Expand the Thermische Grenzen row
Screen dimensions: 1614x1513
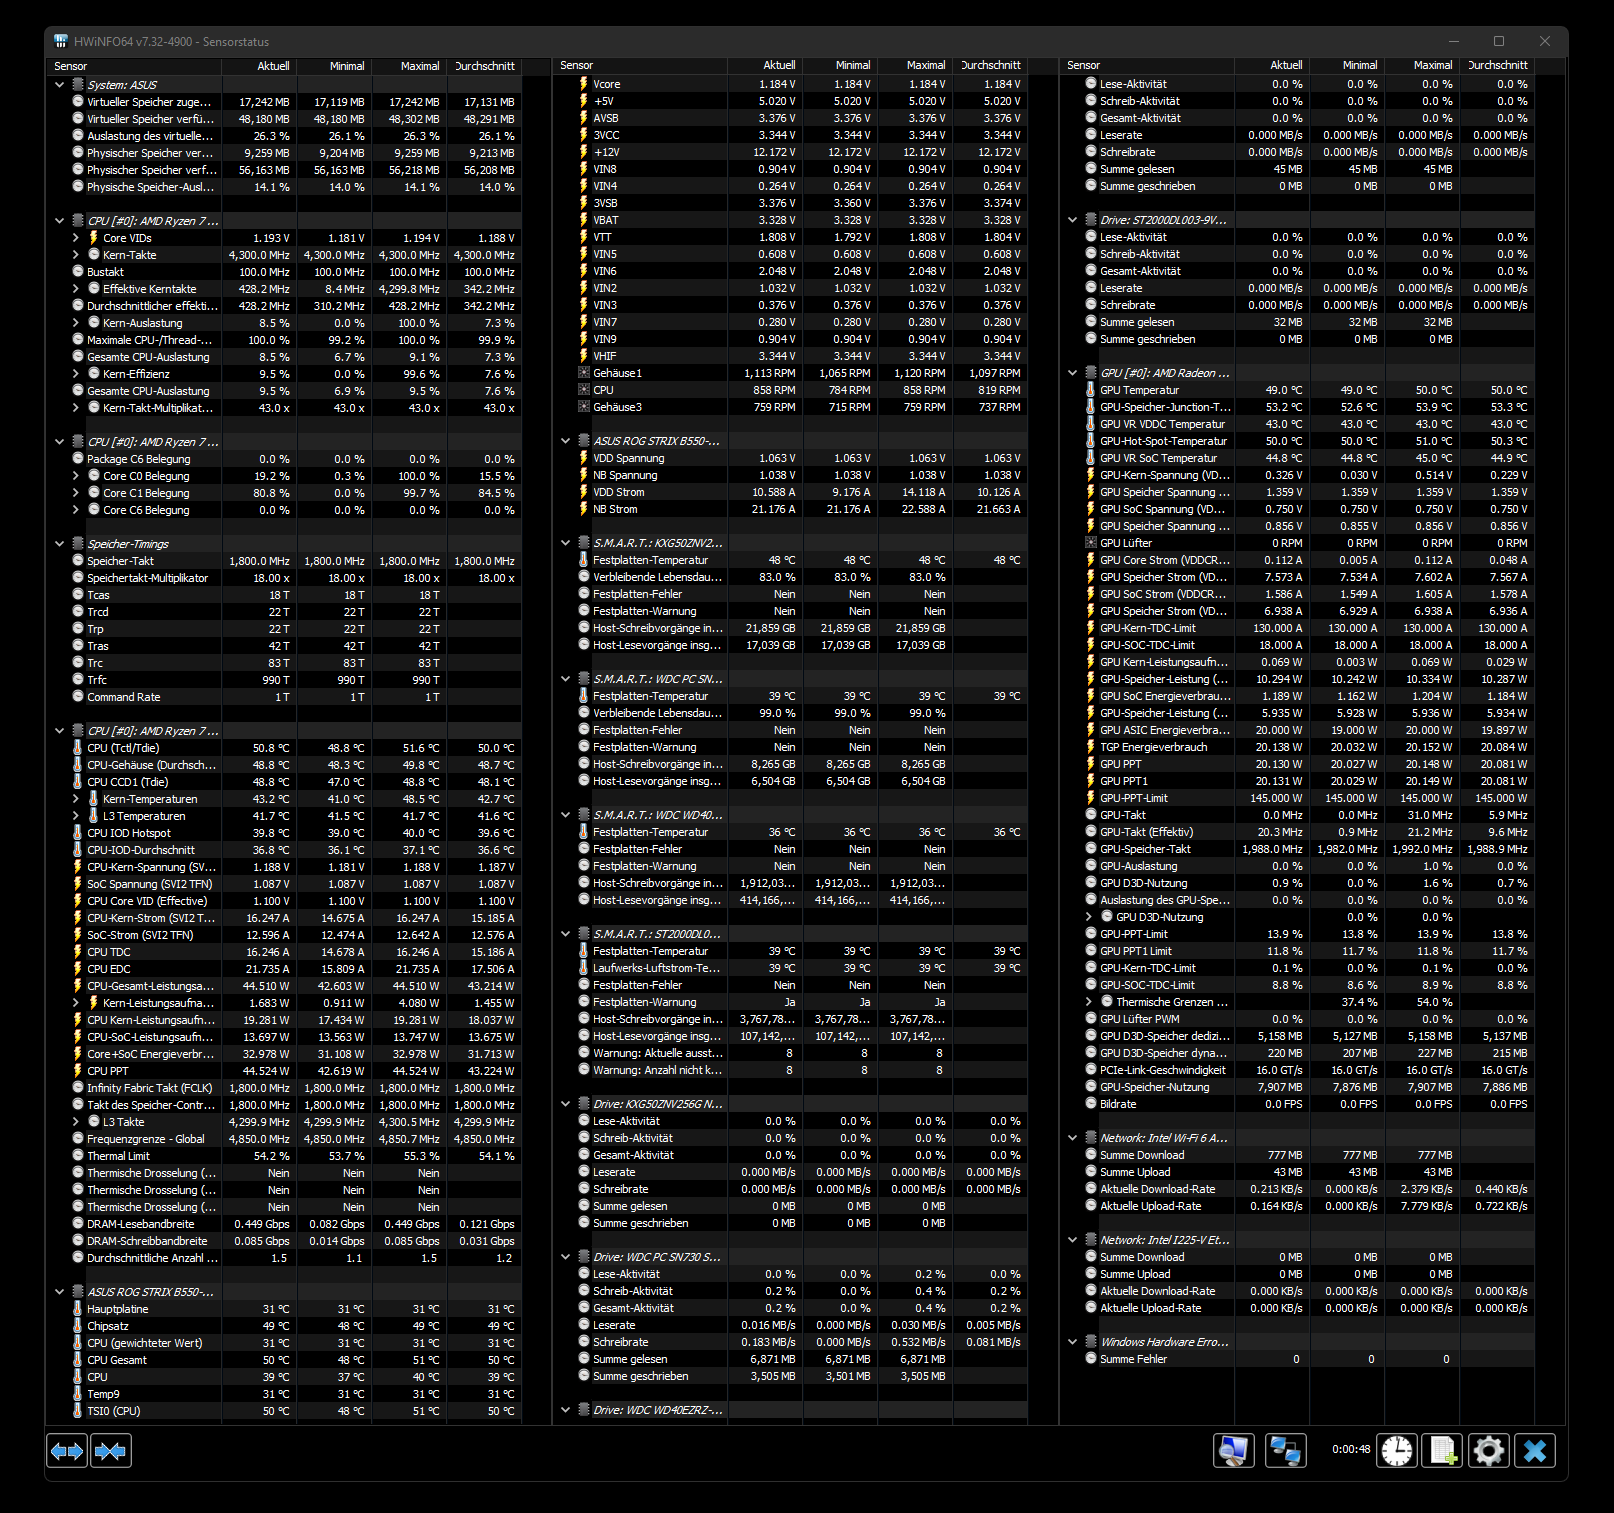click(x=1089, y=1002)
